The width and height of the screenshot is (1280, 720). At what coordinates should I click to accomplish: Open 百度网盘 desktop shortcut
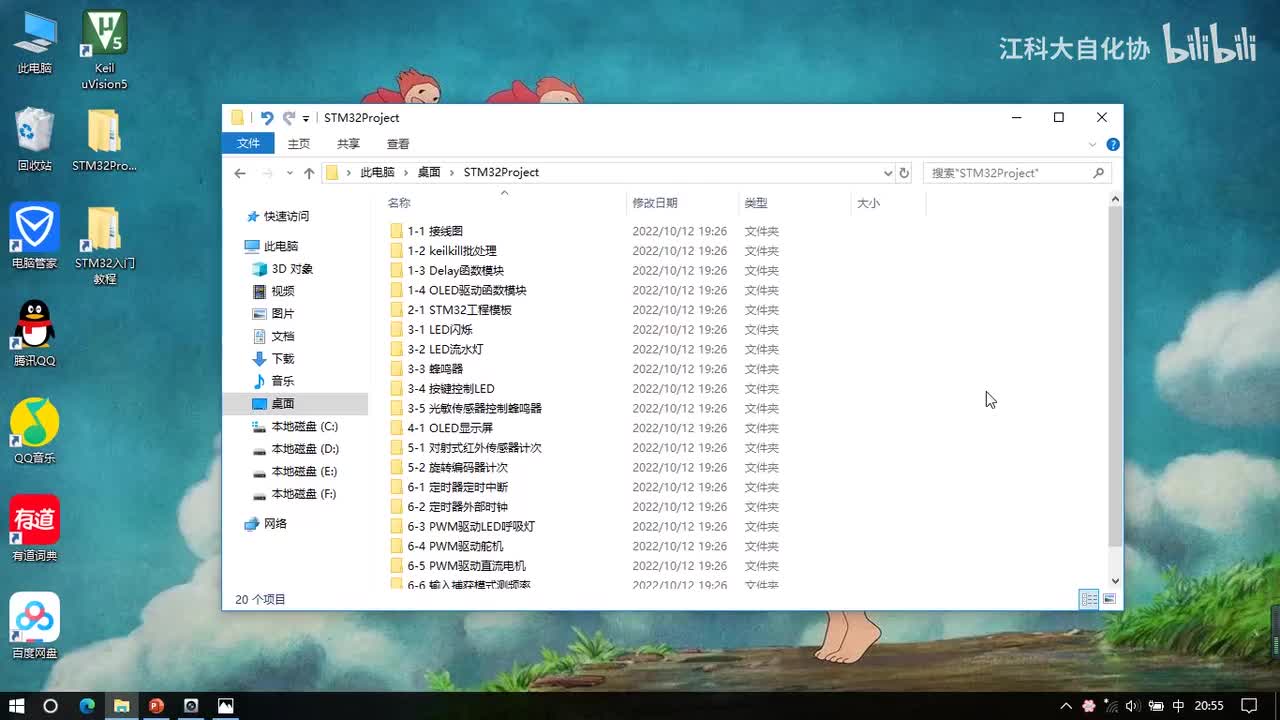click(x=35, y=626)
